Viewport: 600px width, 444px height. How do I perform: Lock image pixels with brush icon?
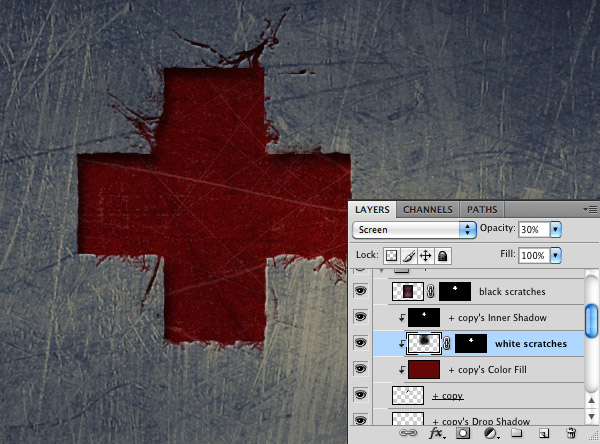click(409, 256)
